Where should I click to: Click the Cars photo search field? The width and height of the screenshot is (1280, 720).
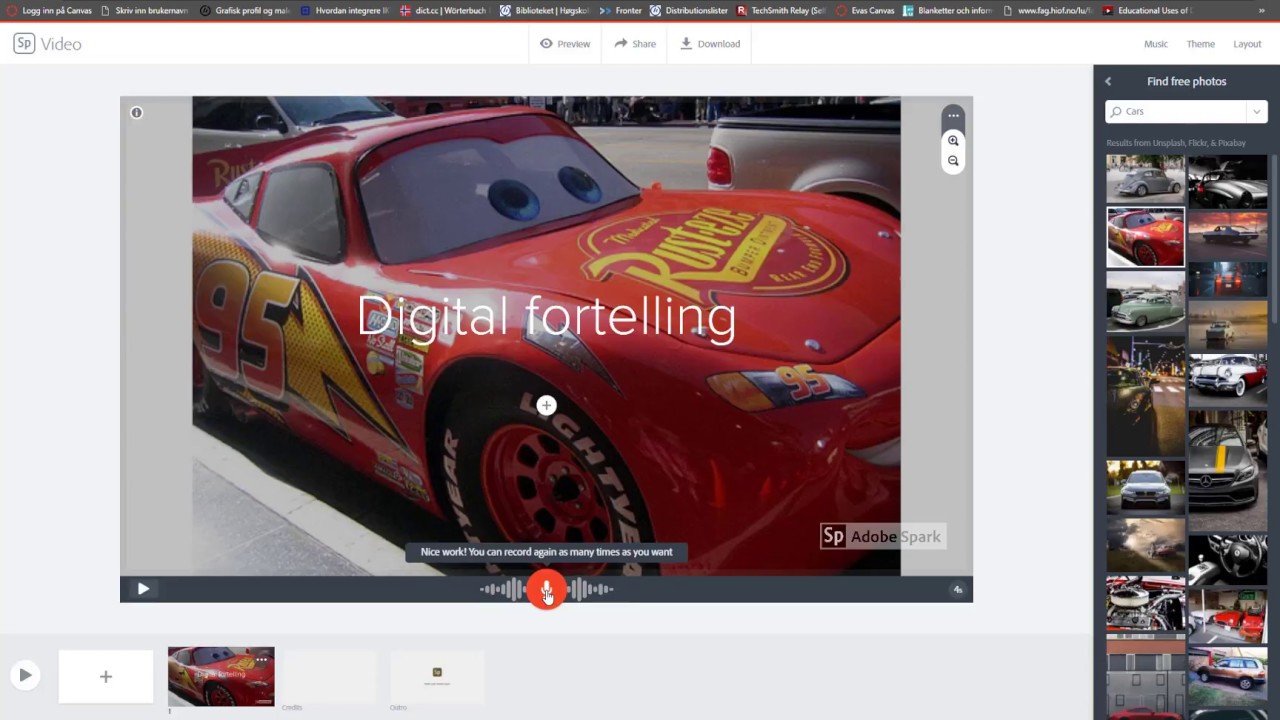point(1175,111)
